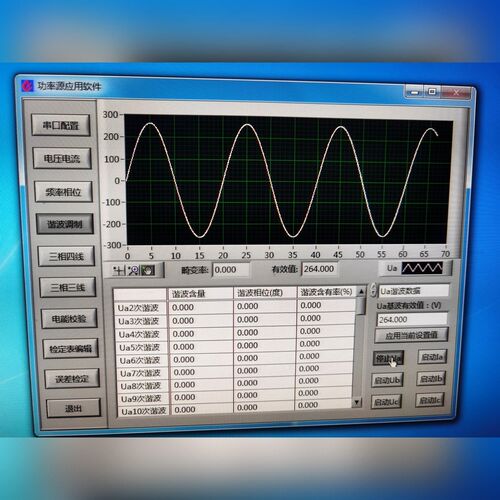Select the graph zoom magnifier tool

tap(133, 270)
